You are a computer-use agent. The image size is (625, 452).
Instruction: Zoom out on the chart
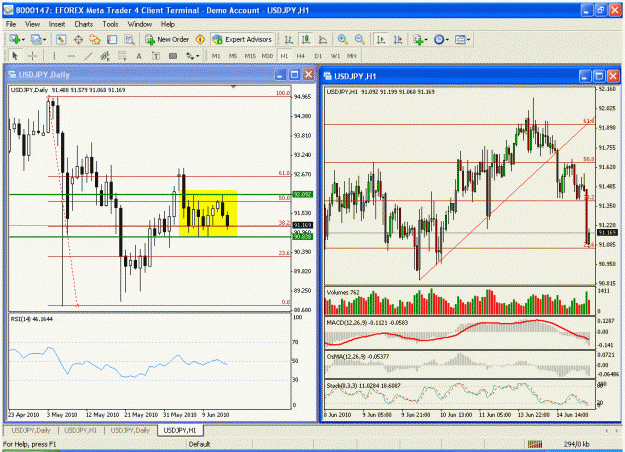pos(360,39)
